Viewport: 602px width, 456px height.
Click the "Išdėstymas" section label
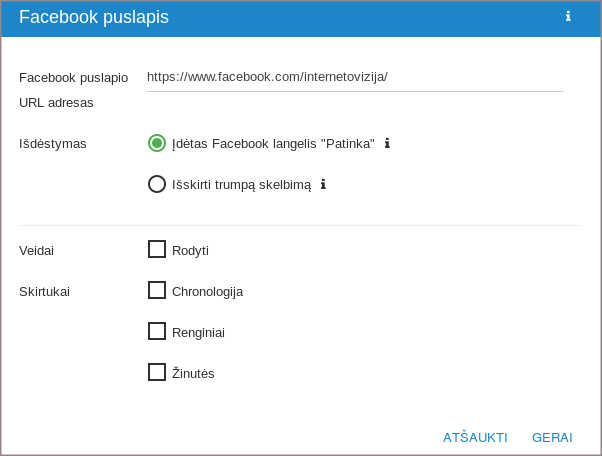click(53, 143)
